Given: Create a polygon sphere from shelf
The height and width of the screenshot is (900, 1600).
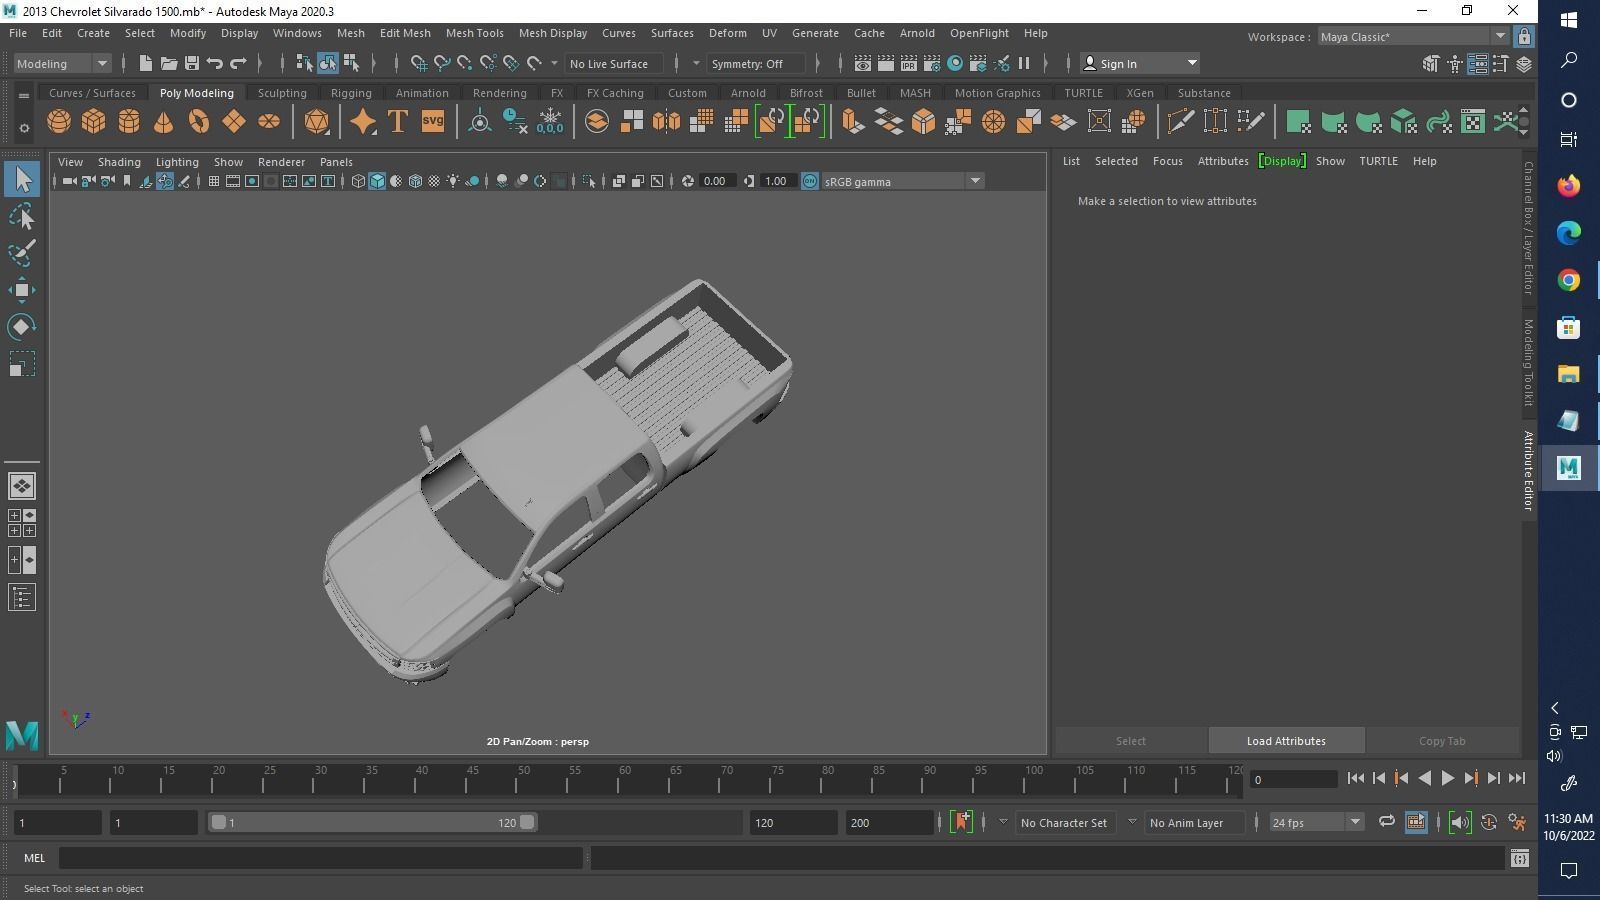Looking at the screenshot, I should point(59,122).
